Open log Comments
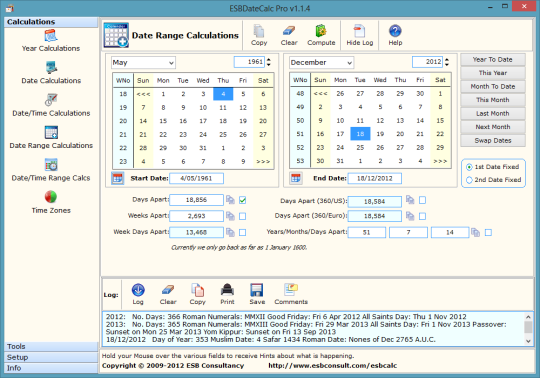Viewport: 540px width, 378px height. [291, 294]
